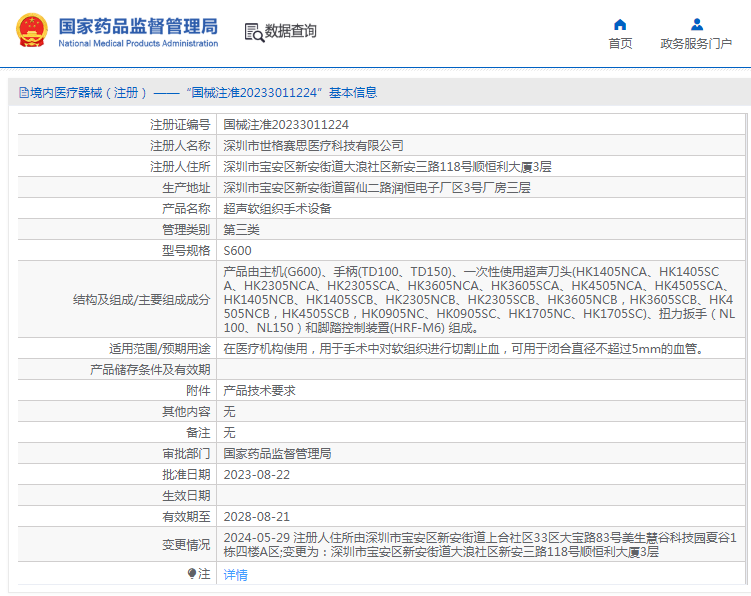The width and height of the screenshot is (751, 596).
Task: Open the data query magnifier icon
Action: [254, 32]
